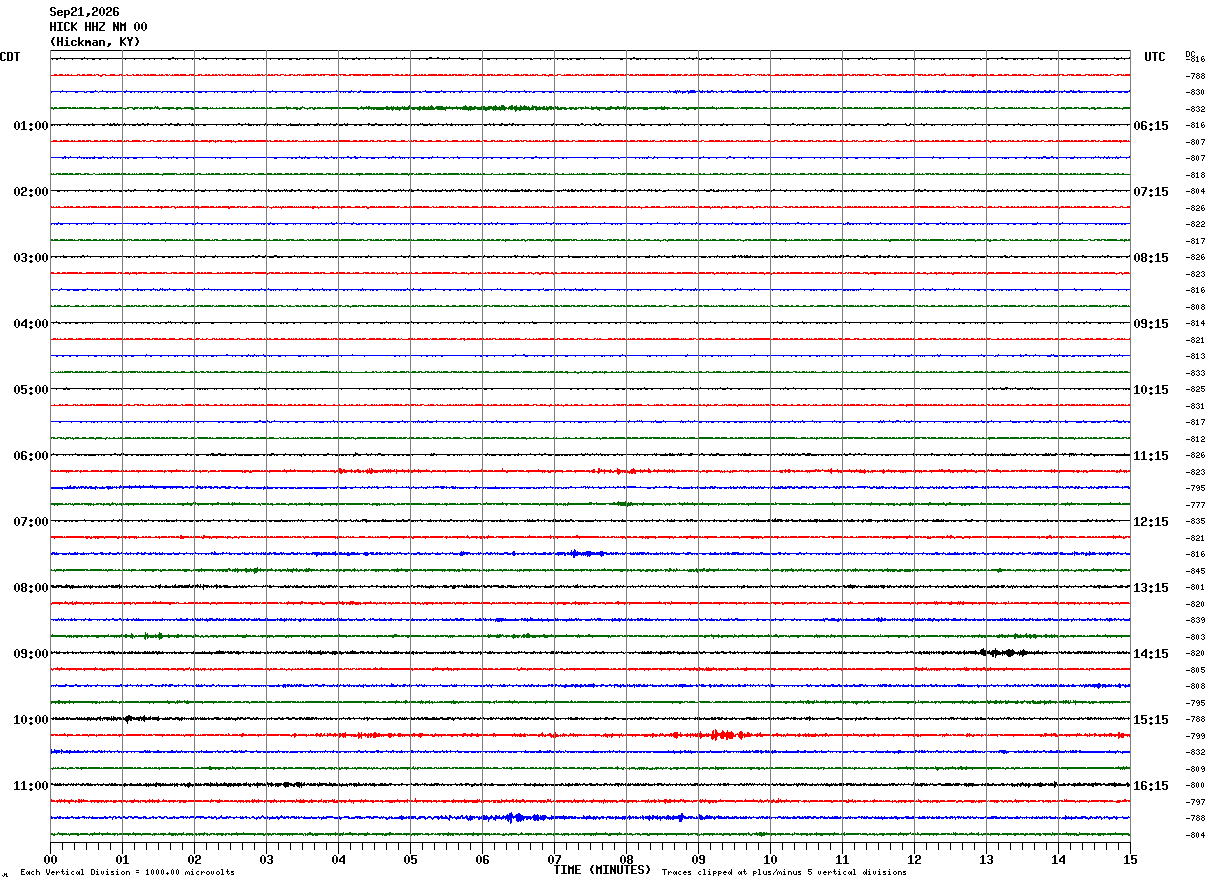This screenshot has width=1210, height=886.
Task: Click the CDT timezone label
Action: 10,57
